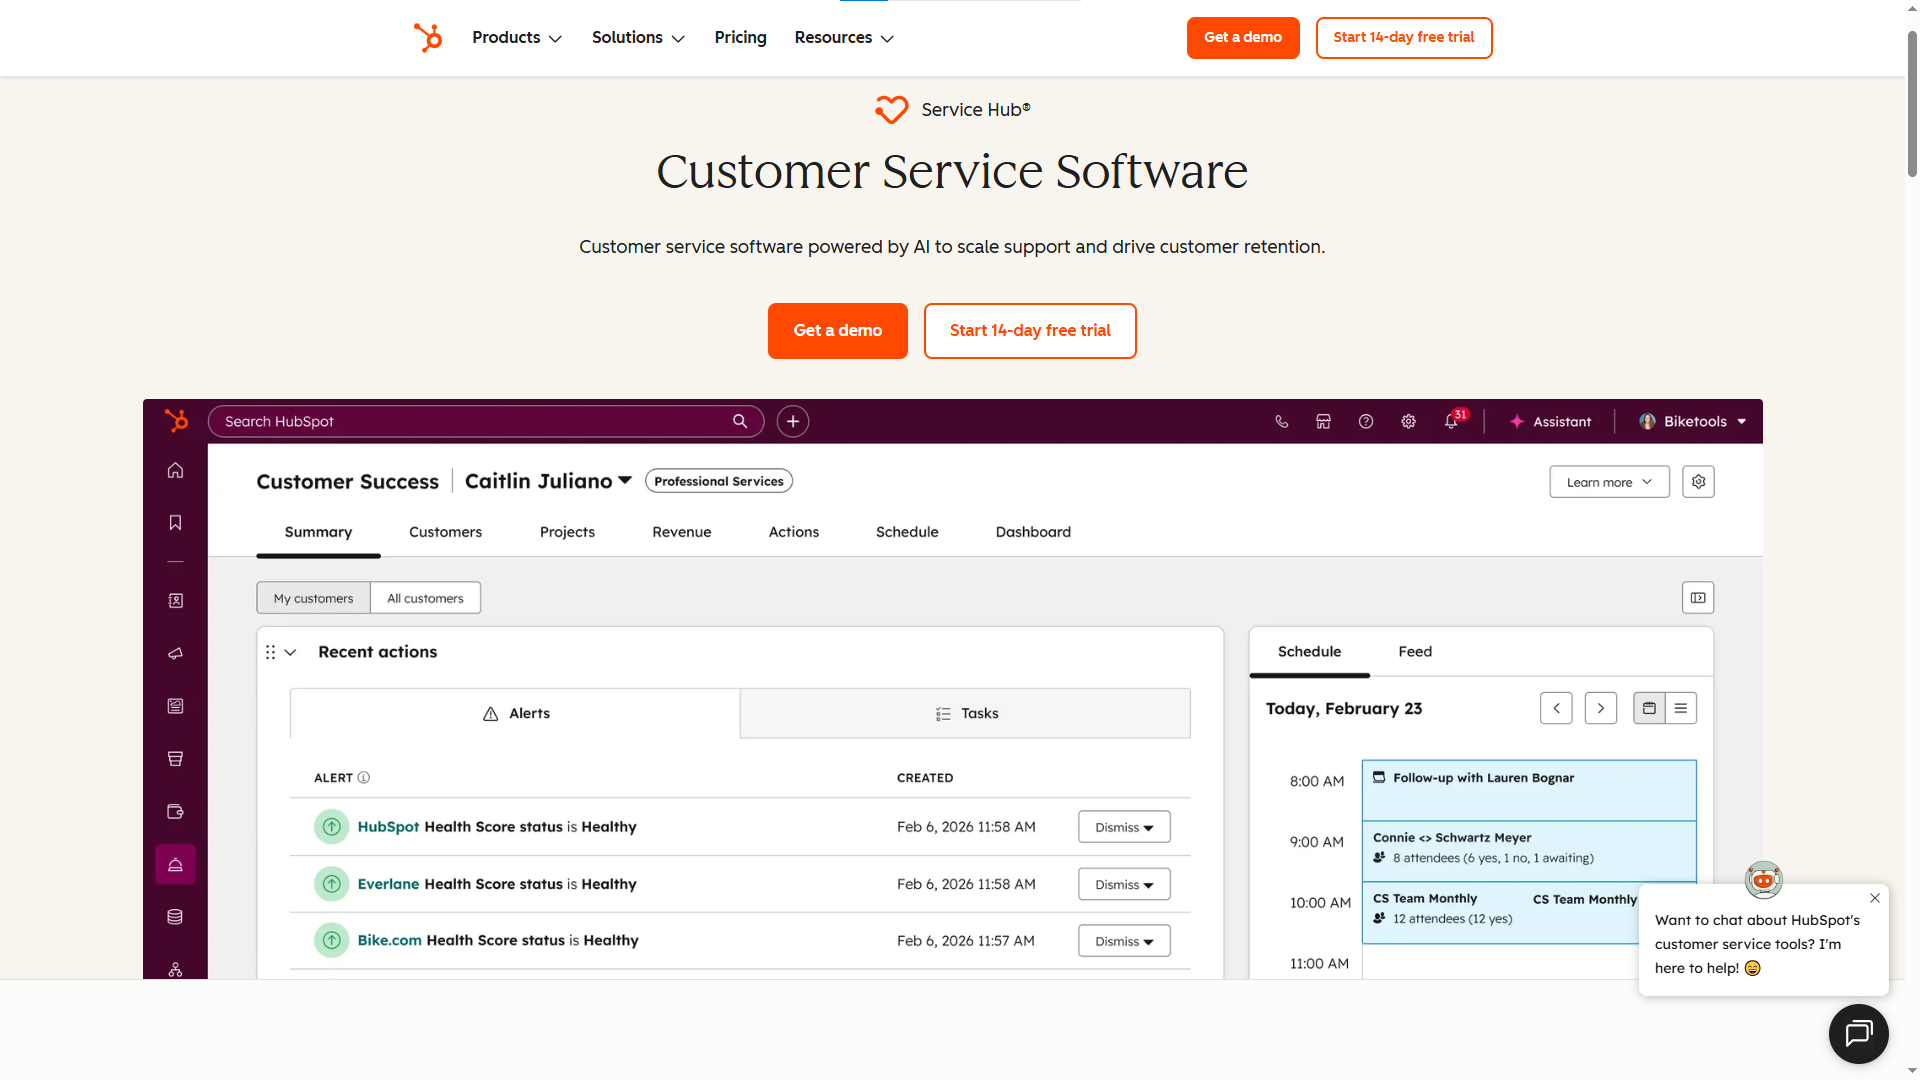The width and height of the screenshot is (1920, 1080).
Task: Open the Dismiss dropdown for the Everlane alert
Action: click(1124, 884)
